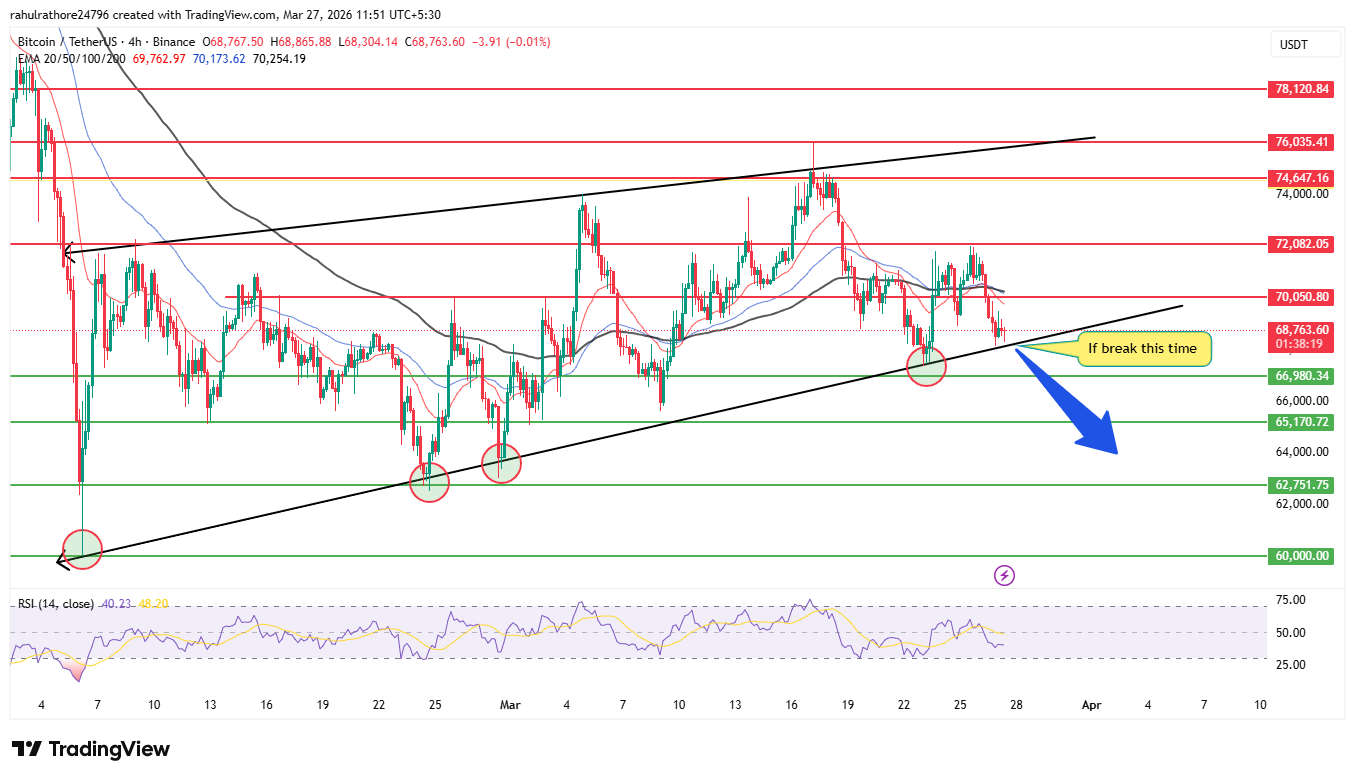Click the arrowhead at the lower trendline's left end
This screenshot has width=1355, height=779.
(62, 562)
